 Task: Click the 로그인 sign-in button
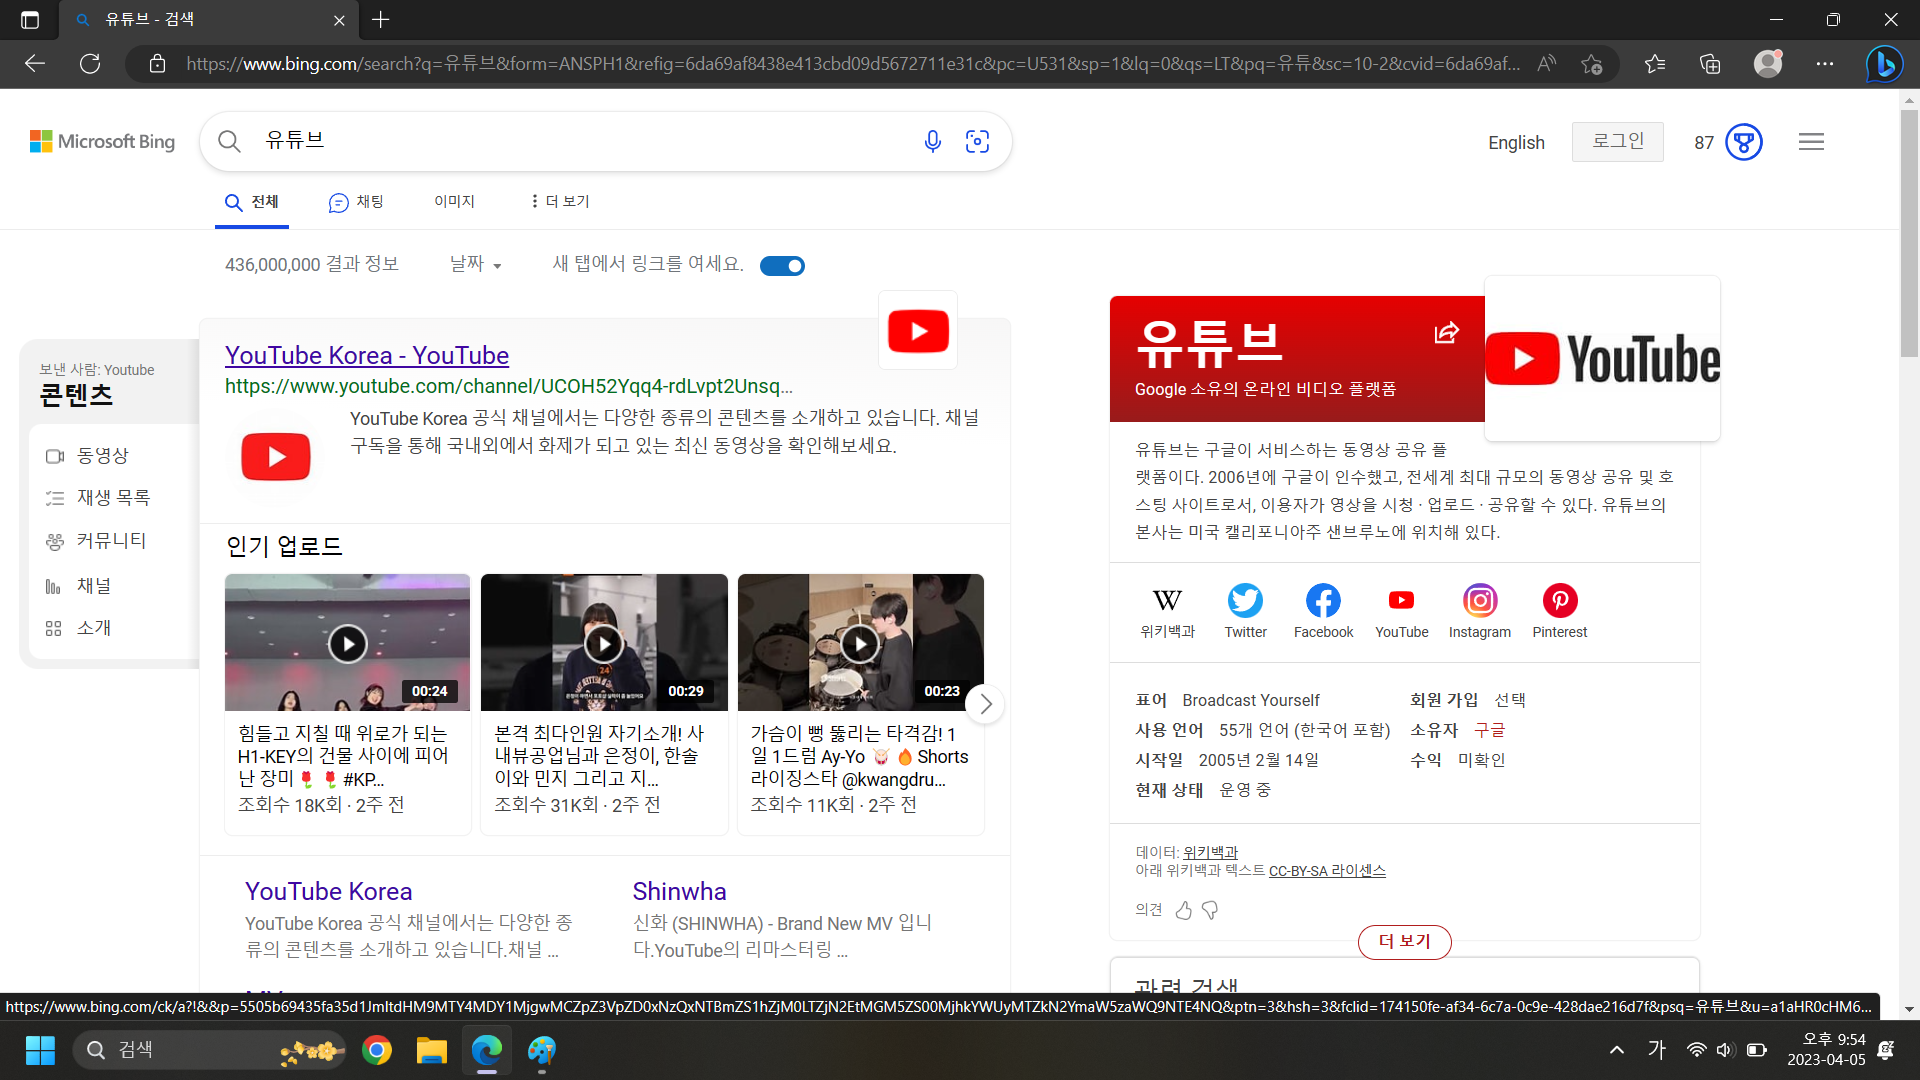click(x=1617, y=141)
